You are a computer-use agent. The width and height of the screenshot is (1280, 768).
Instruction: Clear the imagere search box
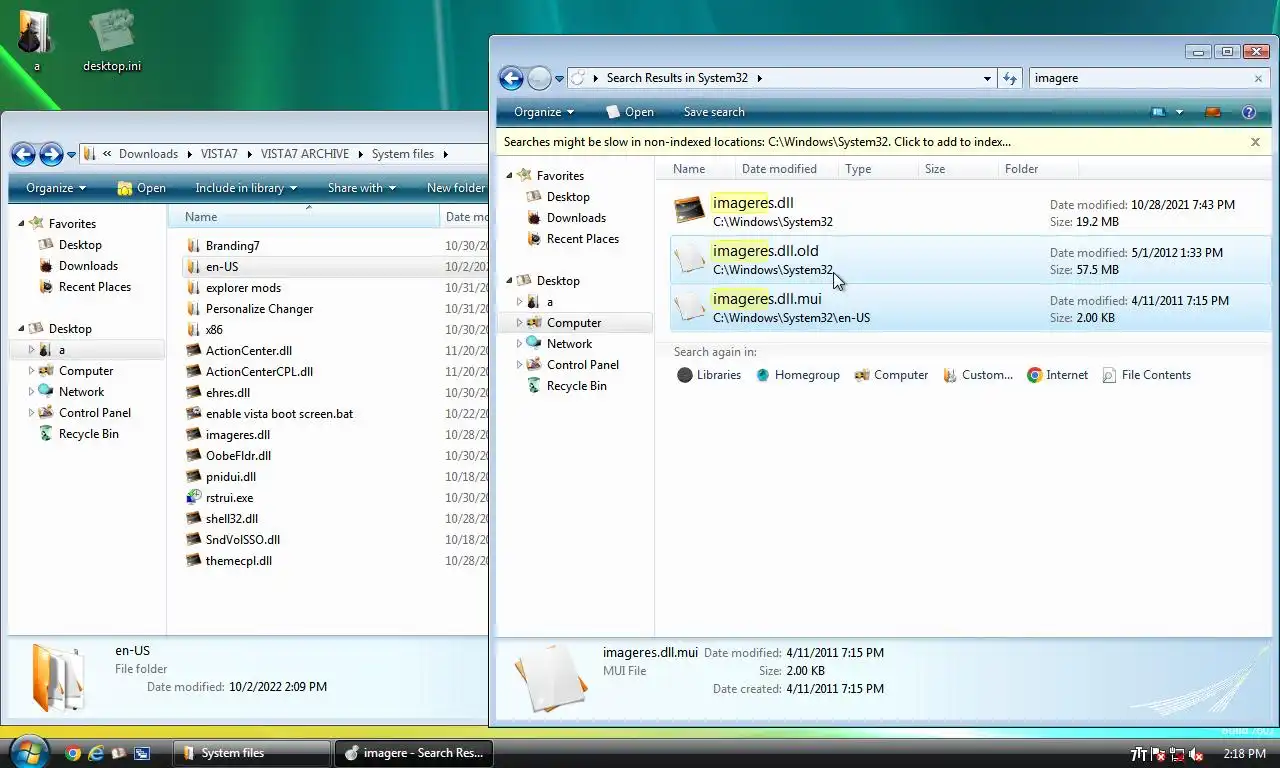tap(1258, 78)
